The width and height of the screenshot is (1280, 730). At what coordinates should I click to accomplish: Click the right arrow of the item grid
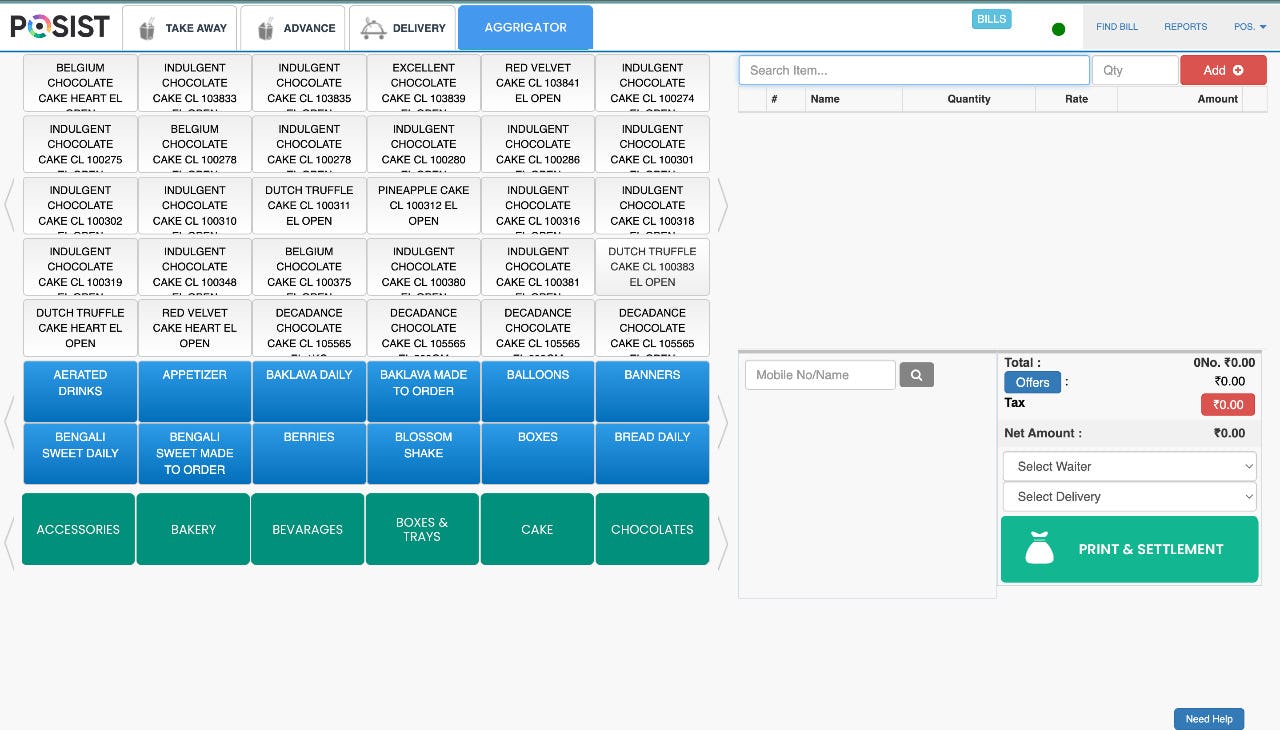tap(722, 205)
